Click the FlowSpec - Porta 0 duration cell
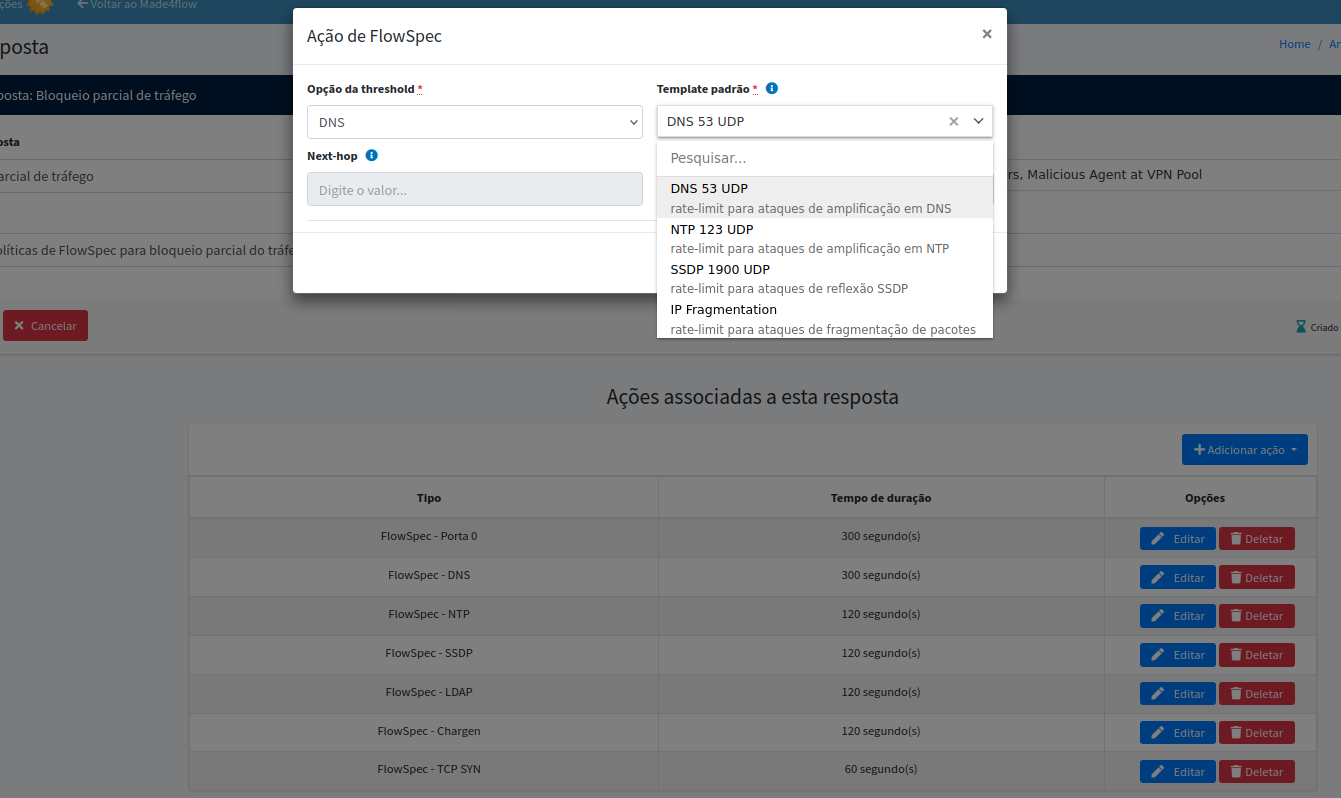Image resolution: width=1341 pixels, height=798 pixels. (881, 536)
